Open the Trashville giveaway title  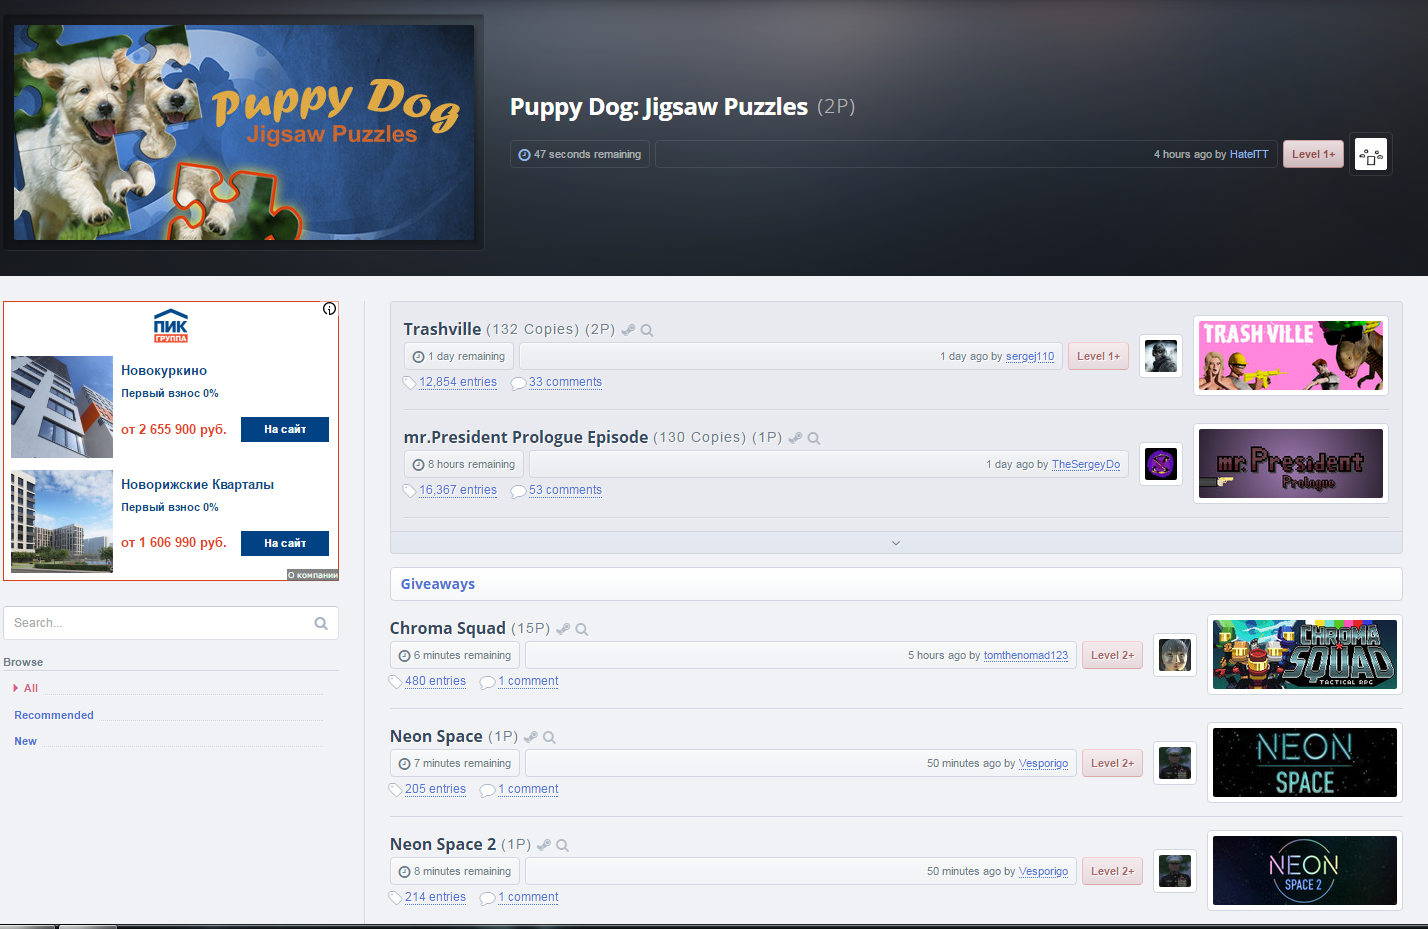[x=442, y=329]
